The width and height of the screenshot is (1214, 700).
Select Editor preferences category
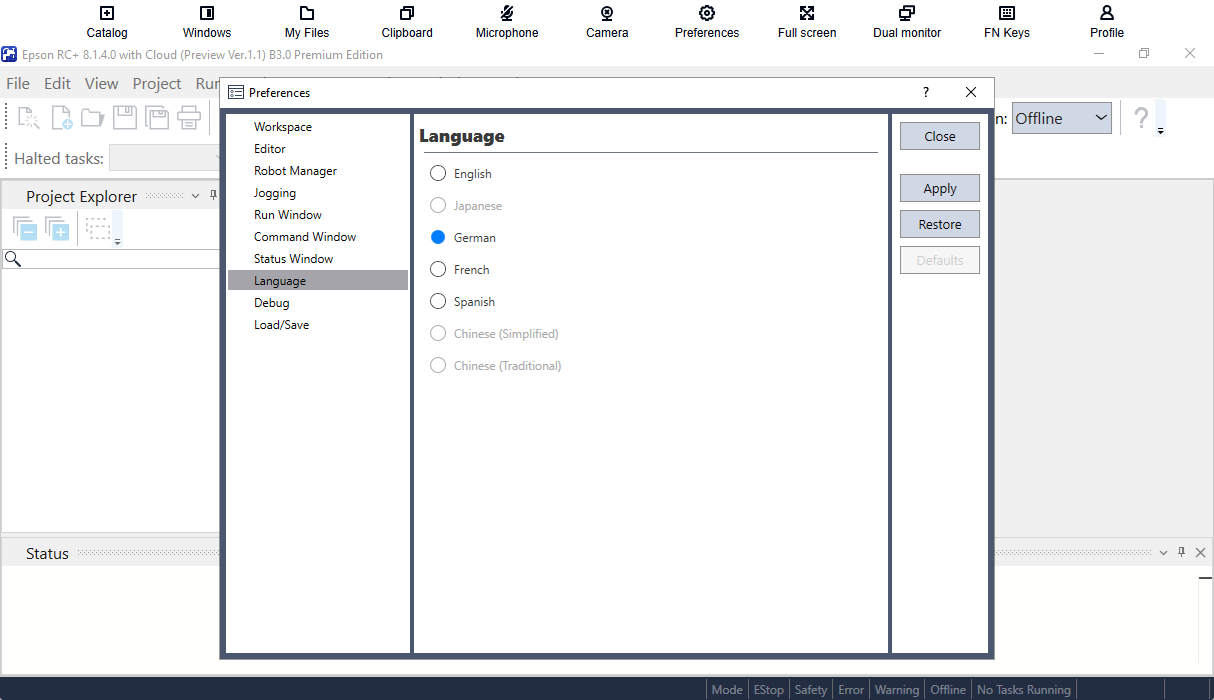[318, 149]
